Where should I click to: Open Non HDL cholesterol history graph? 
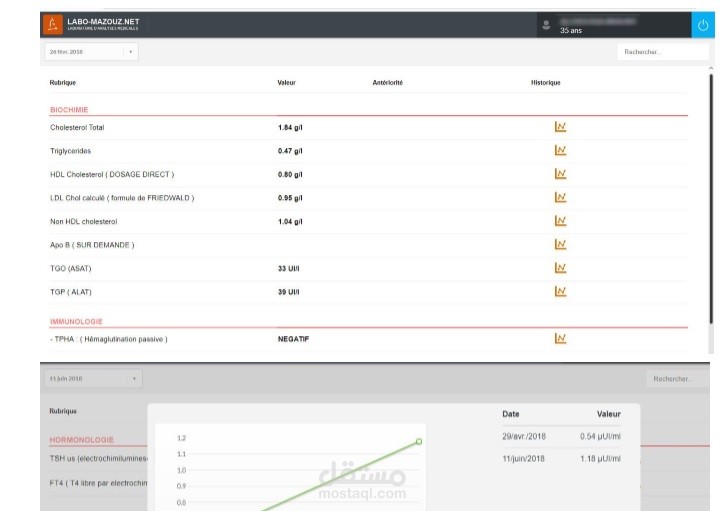(560, 221)
